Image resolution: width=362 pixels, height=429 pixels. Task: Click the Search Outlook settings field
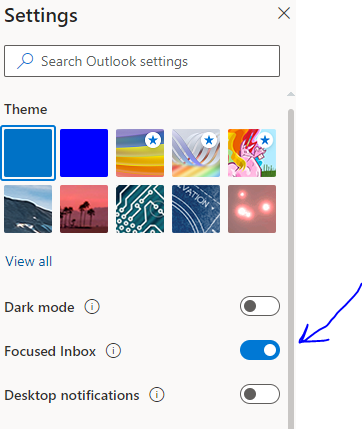(x=142, y=61)
